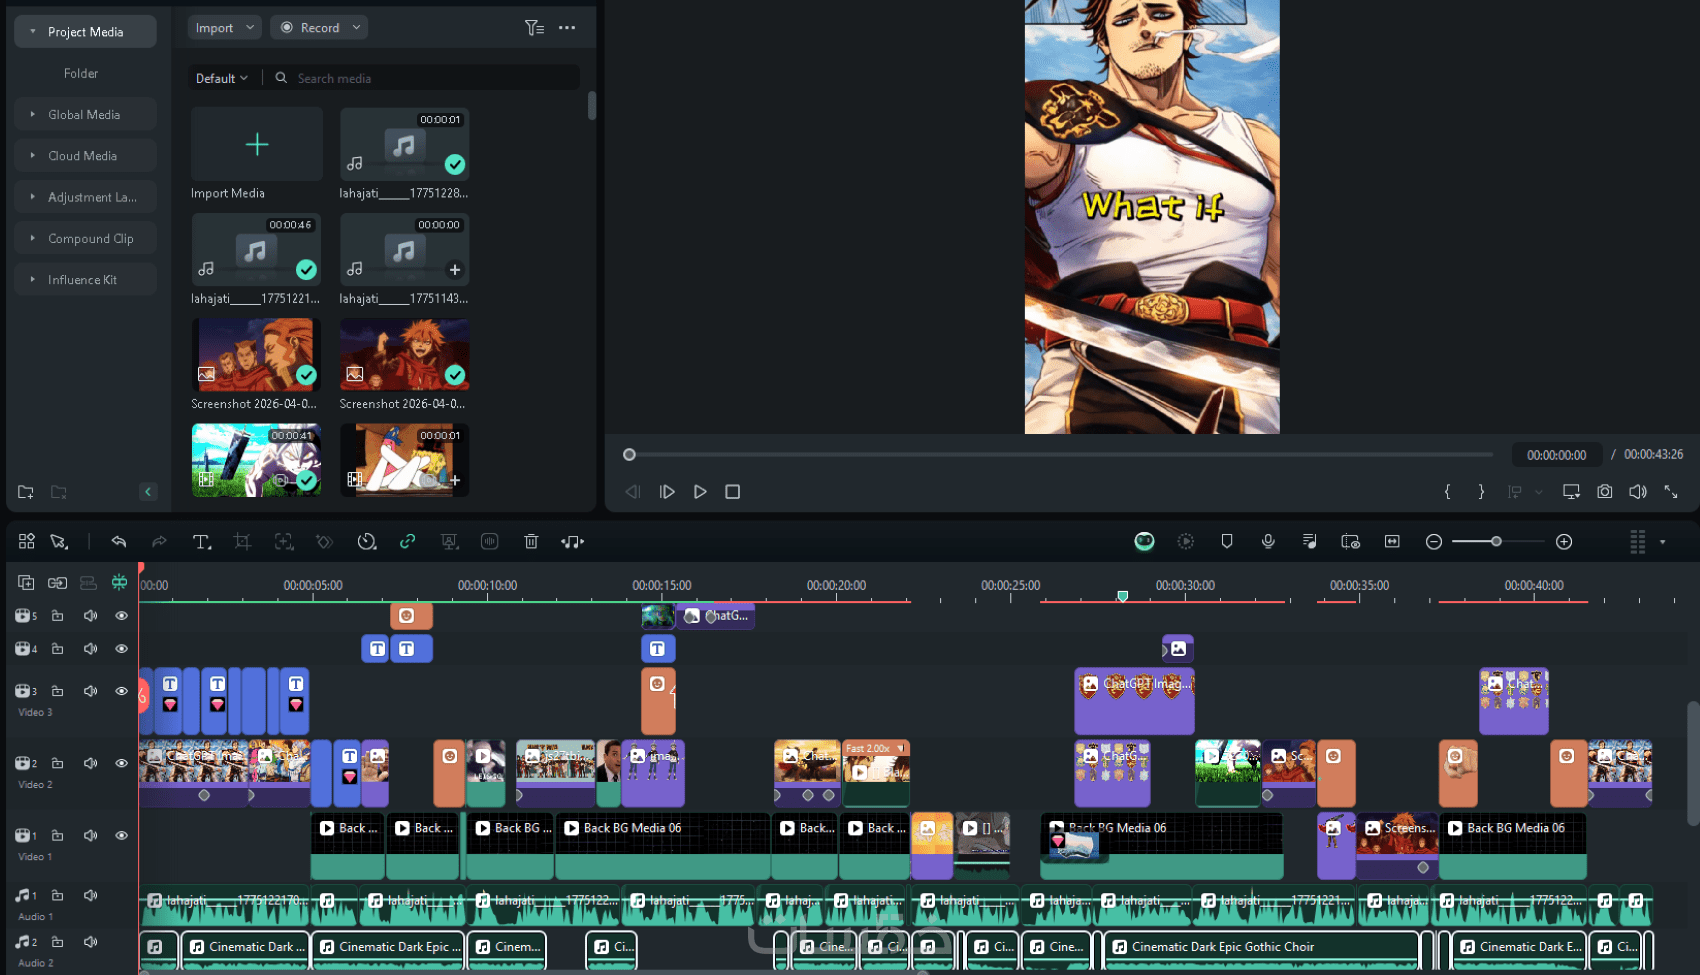Open the audio mixer icon
This screenshot has height=975, width=1700.
click(1309, 542)
